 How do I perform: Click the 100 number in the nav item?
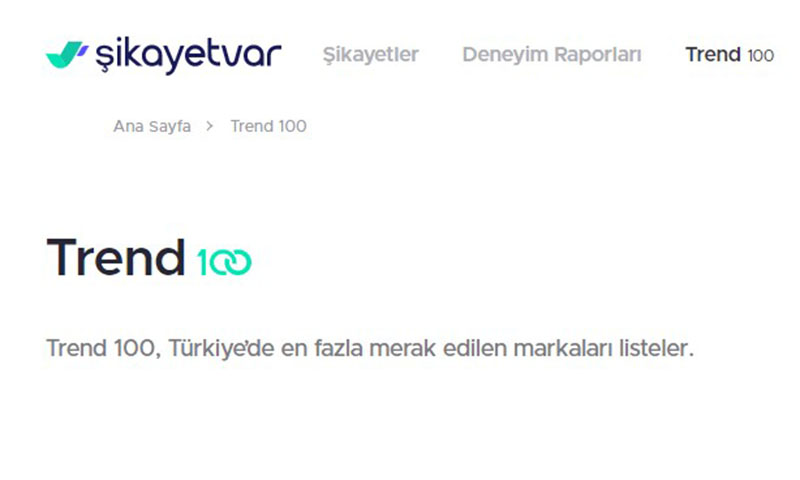coord(761,55)
